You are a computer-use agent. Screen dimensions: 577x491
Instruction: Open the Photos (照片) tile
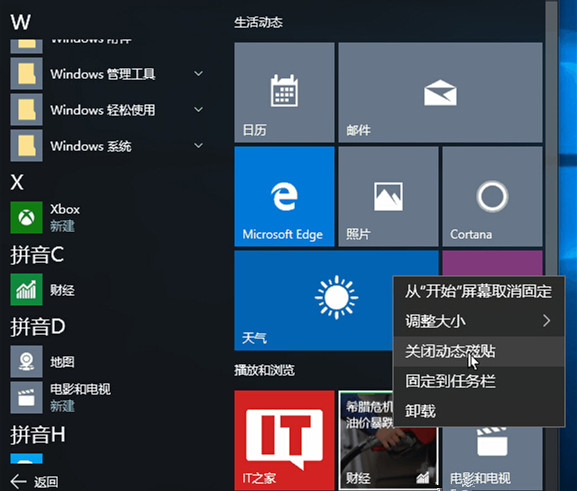click(388, 196)
